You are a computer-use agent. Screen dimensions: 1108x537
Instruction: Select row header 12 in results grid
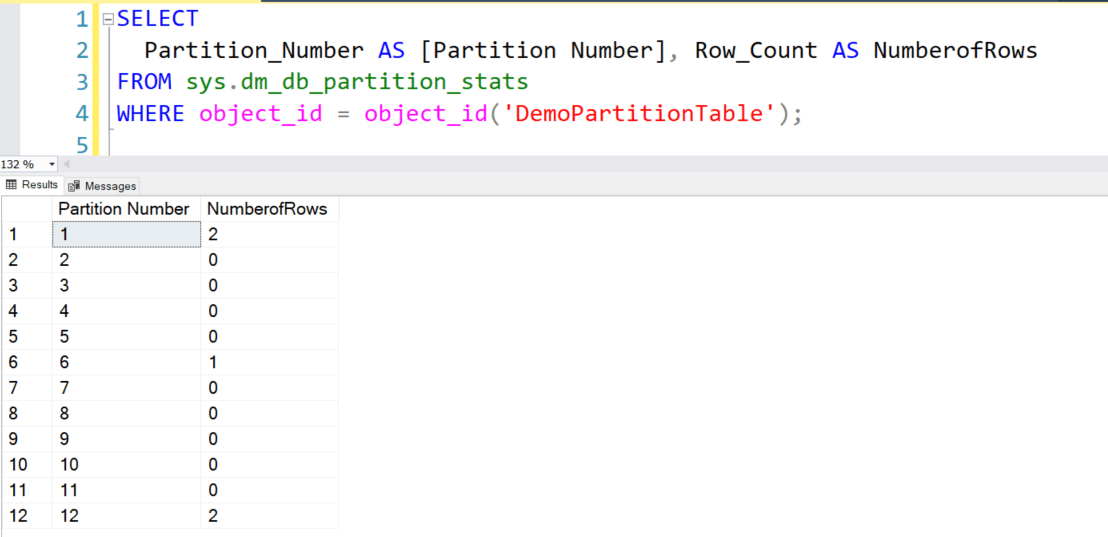point(26,516)
